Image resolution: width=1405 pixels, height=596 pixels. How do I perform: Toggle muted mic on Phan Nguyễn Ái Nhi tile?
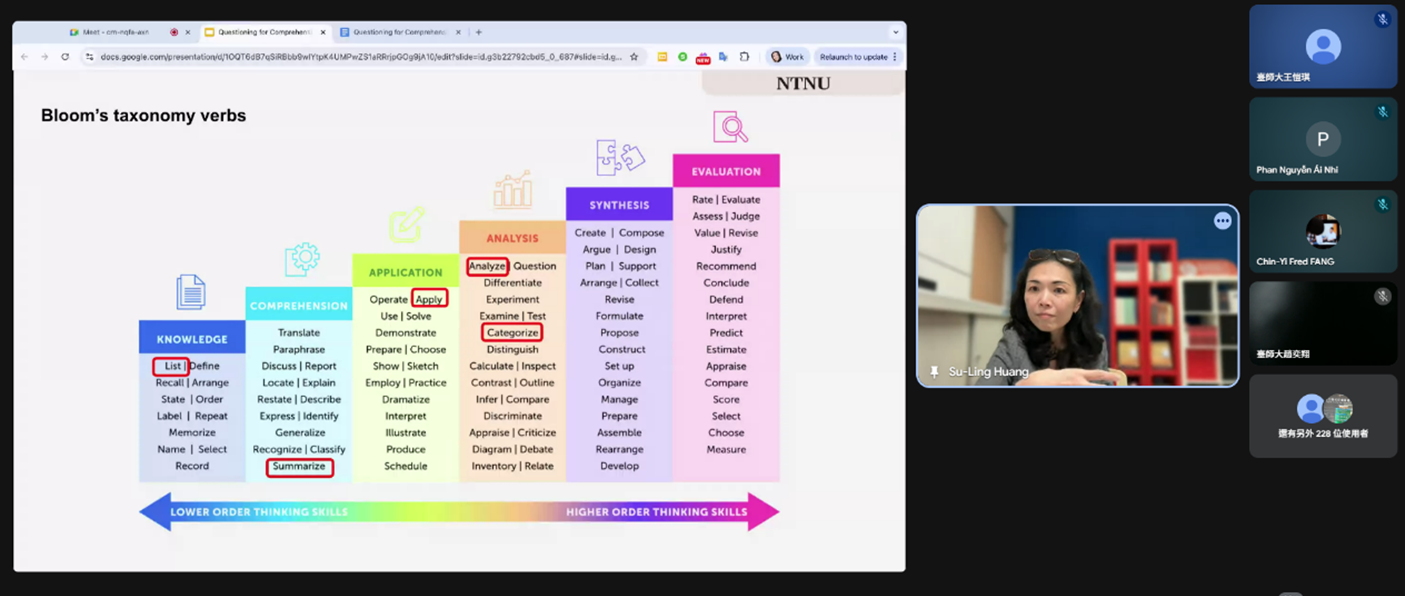tap(1382, 112)
